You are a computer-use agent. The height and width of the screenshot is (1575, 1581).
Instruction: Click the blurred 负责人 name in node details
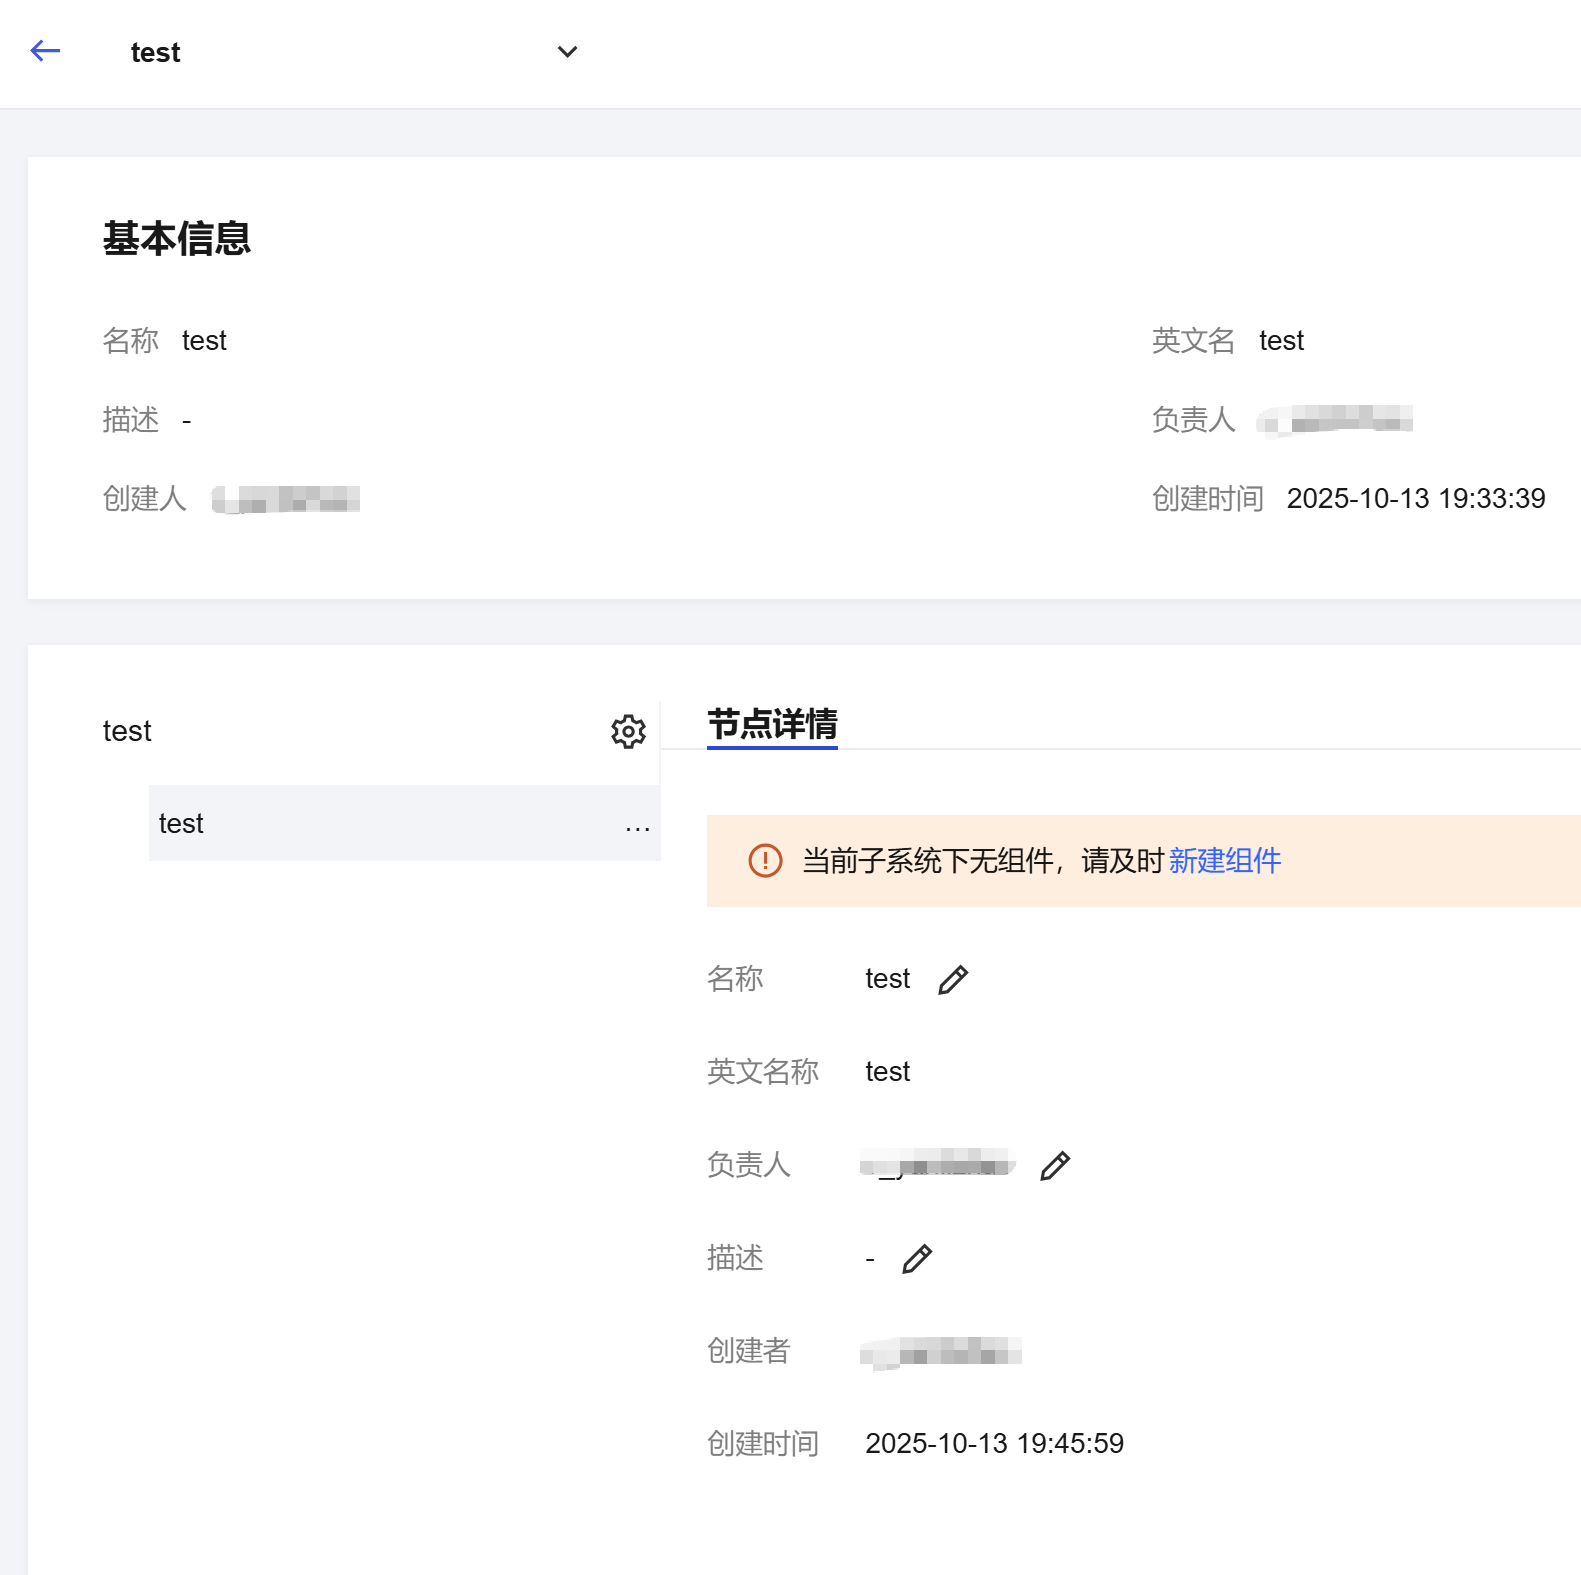coord(938,1165)
